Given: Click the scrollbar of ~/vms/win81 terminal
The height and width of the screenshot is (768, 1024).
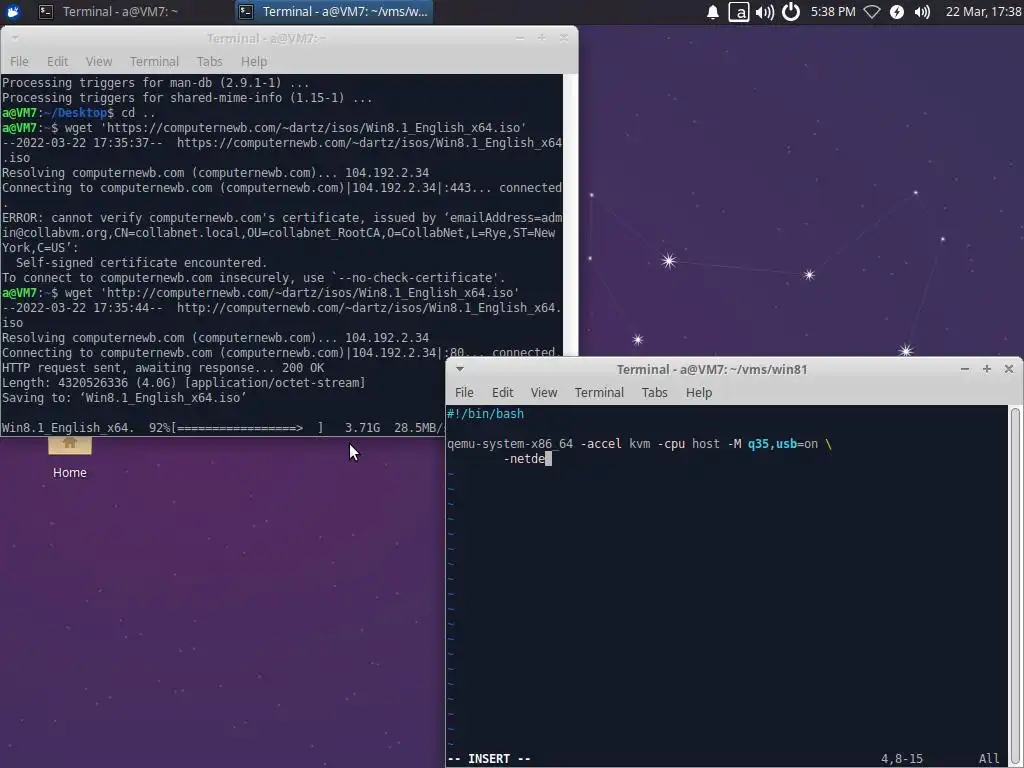Looking at the screenshot, I should pyautogui.click(x=1015, y=586).
